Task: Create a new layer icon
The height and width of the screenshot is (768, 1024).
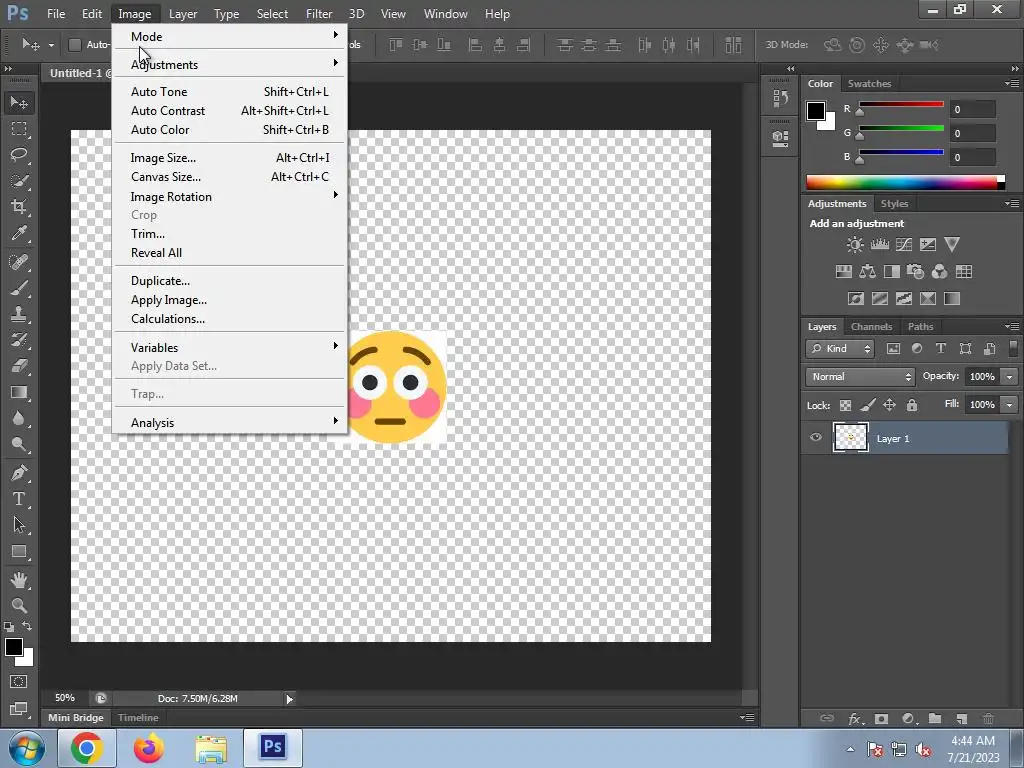Action: [961, 719]
